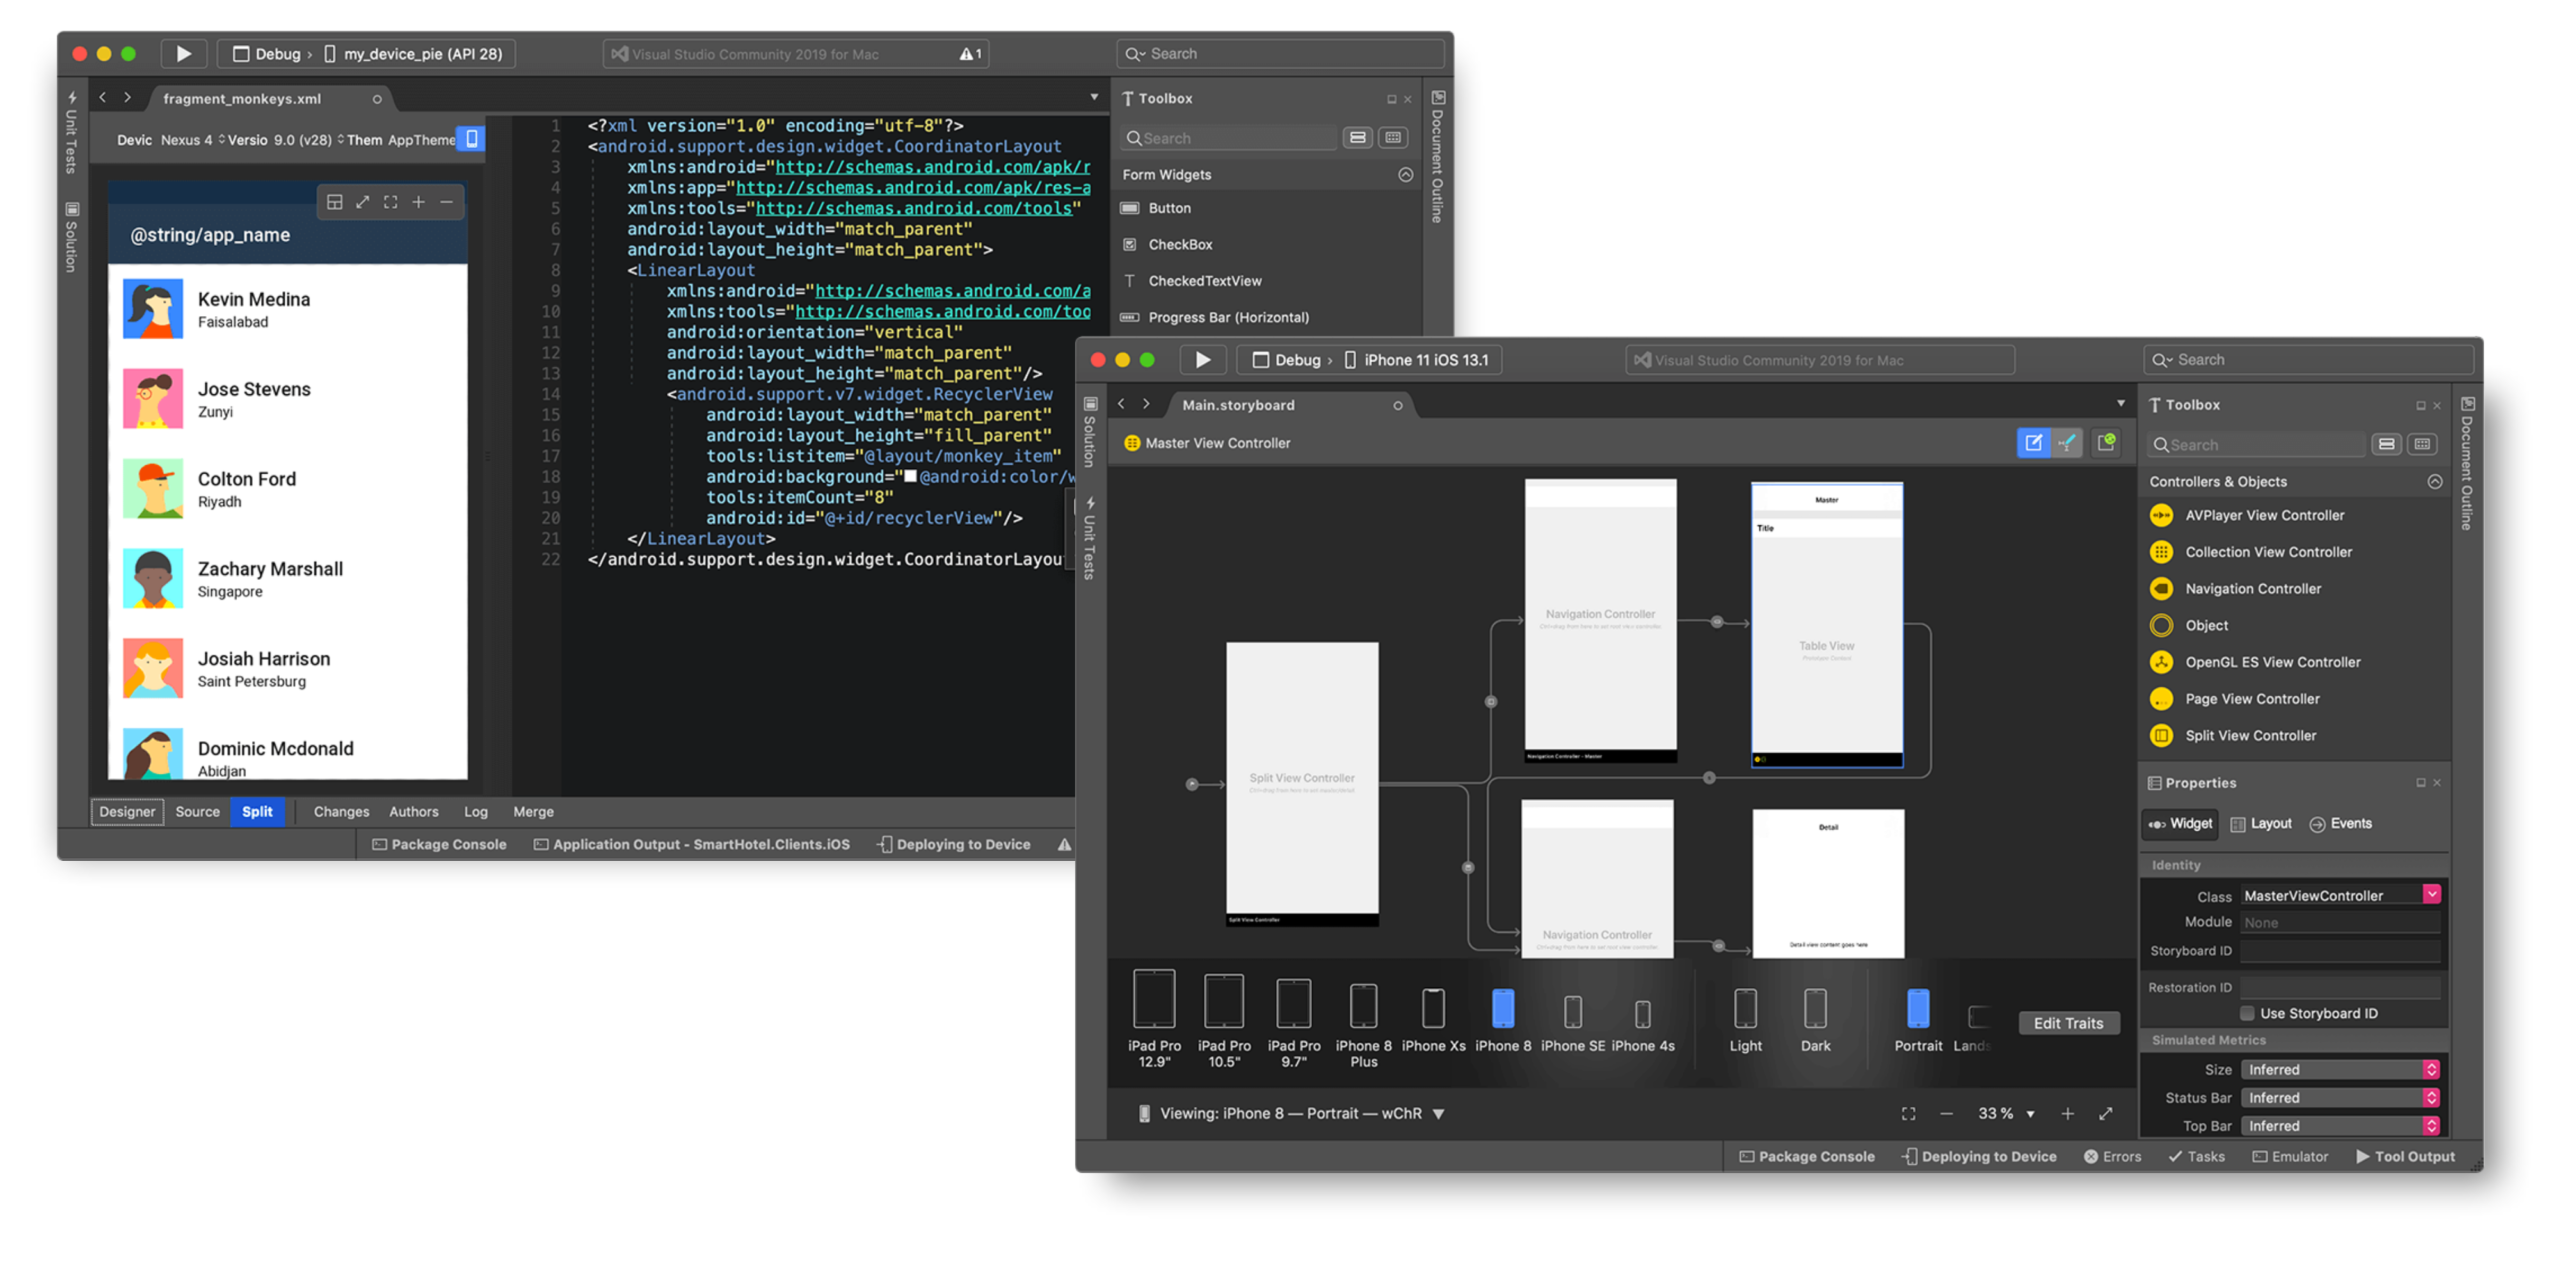Open the tab list dropdown of Main.storyboard
This screenshot has height=1280, width=2560.
(x=2119, y=404)
